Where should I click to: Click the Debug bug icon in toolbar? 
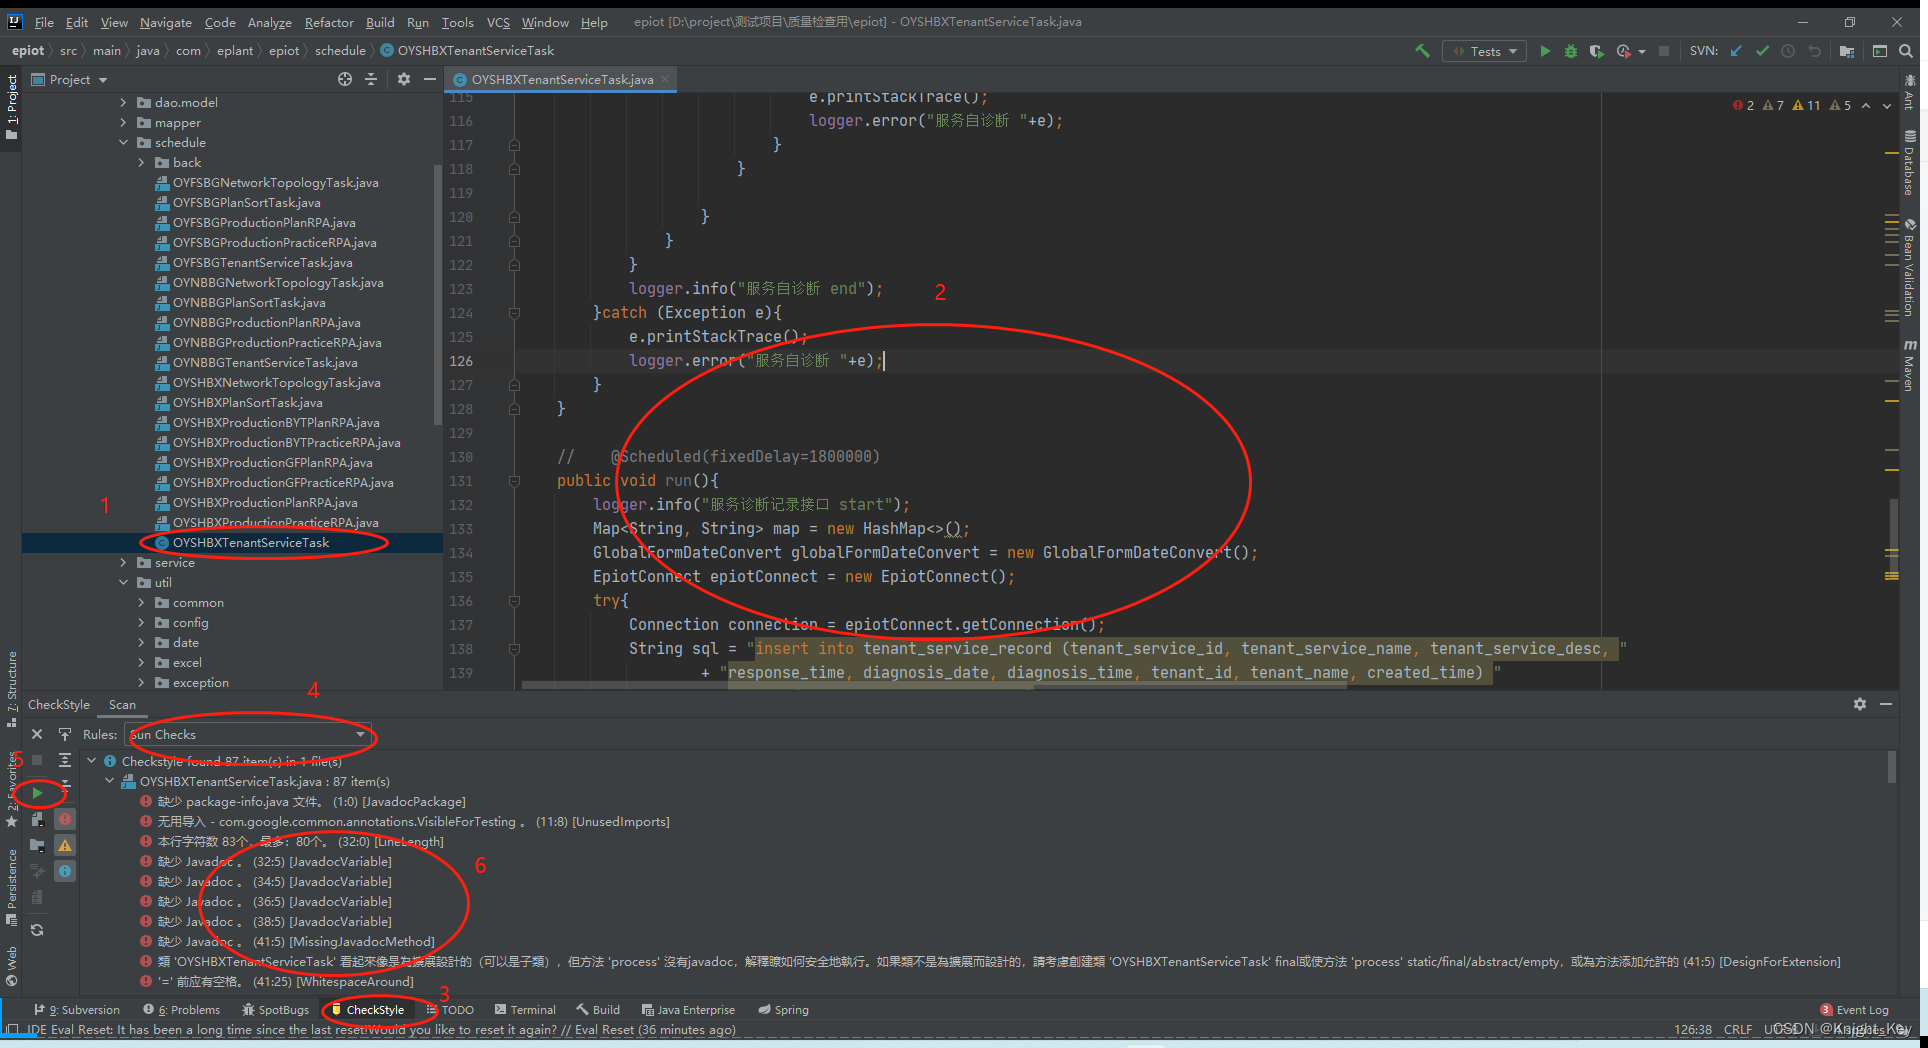click(x=1569, y=50)
